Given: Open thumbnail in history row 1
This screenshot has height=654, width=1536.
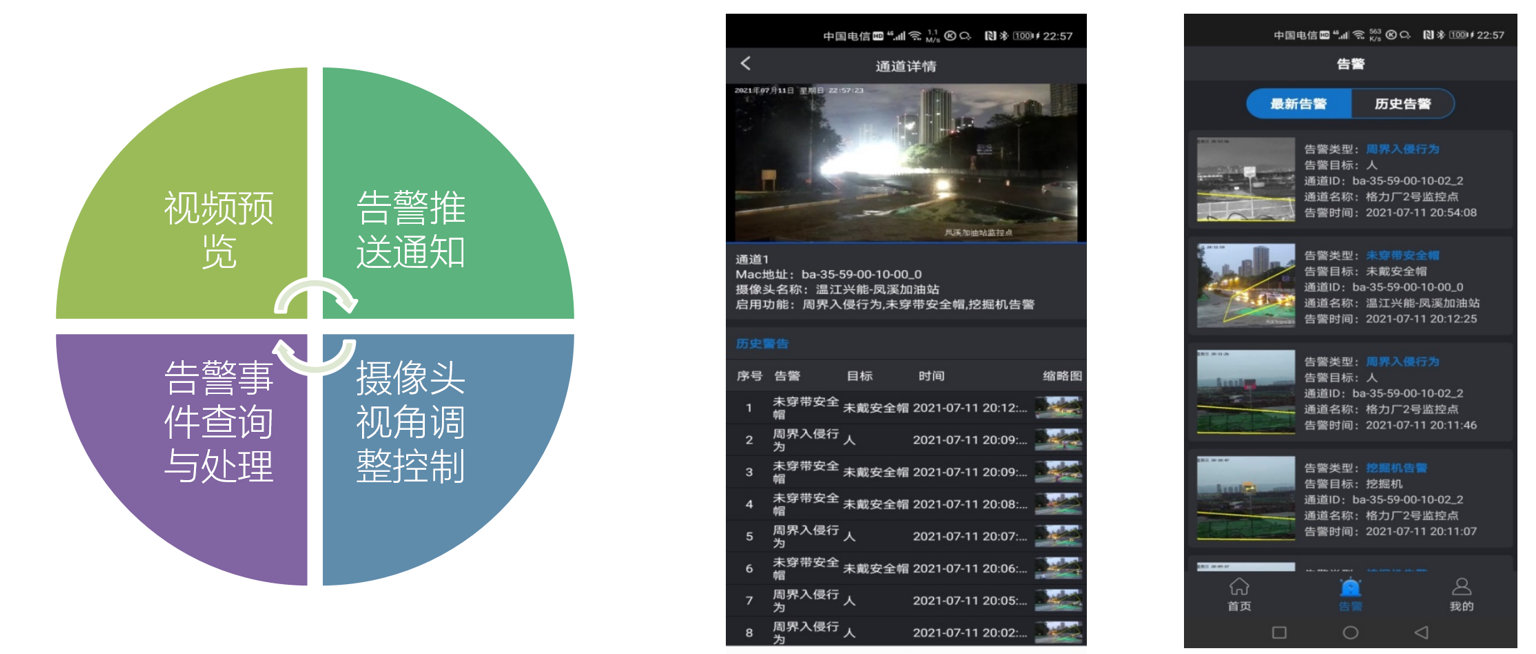Looking at the screenshot, I should pyautogui.click(x=1059, y=408).
